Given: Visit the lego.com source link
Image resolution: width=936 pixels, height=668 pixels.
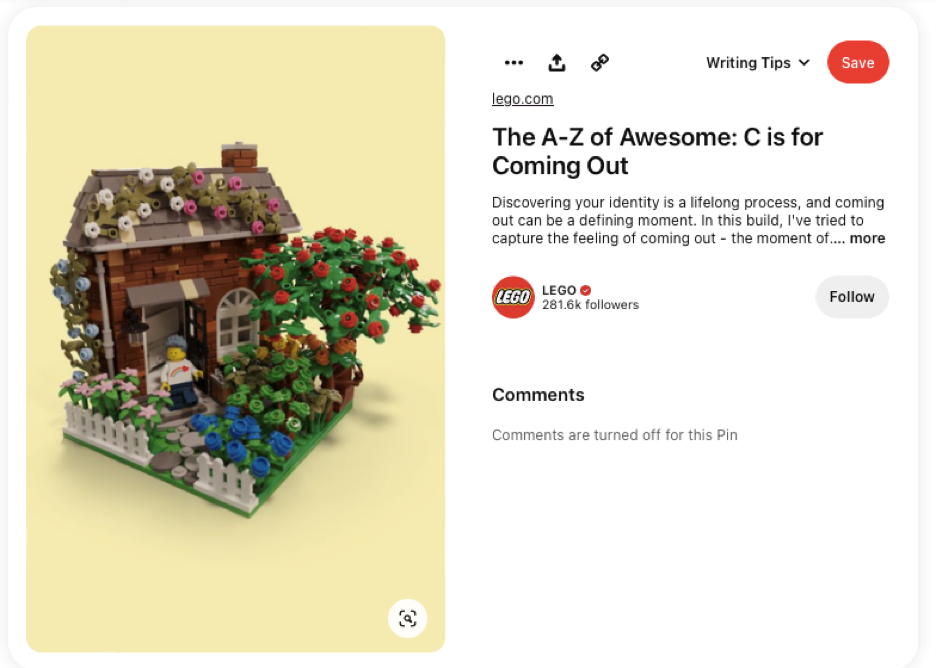Looking at the screenshot, I should coord(522,98).
